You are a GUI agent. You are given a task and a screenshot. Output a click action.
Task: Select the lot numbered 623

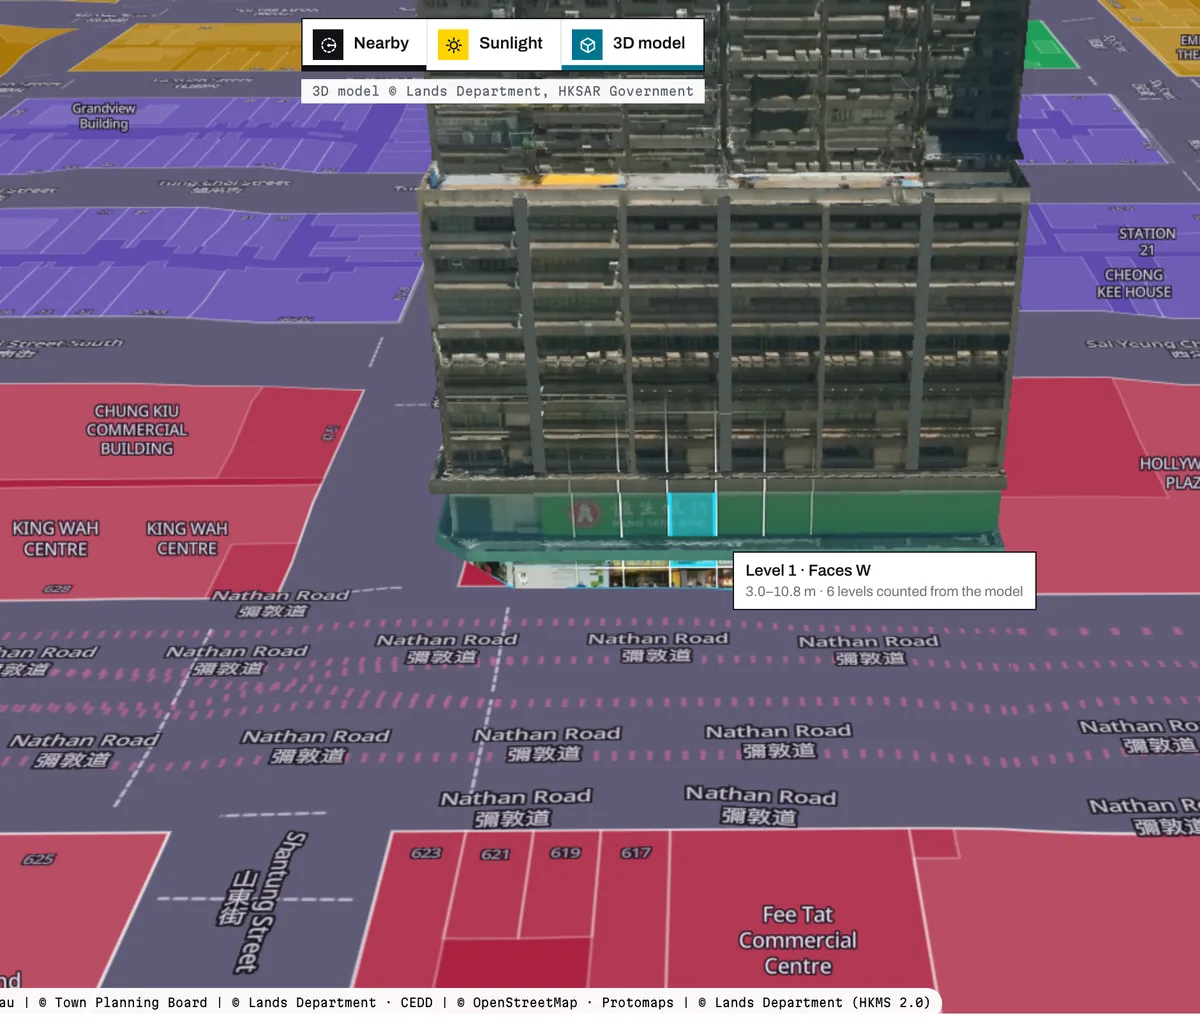pos(426,853)
